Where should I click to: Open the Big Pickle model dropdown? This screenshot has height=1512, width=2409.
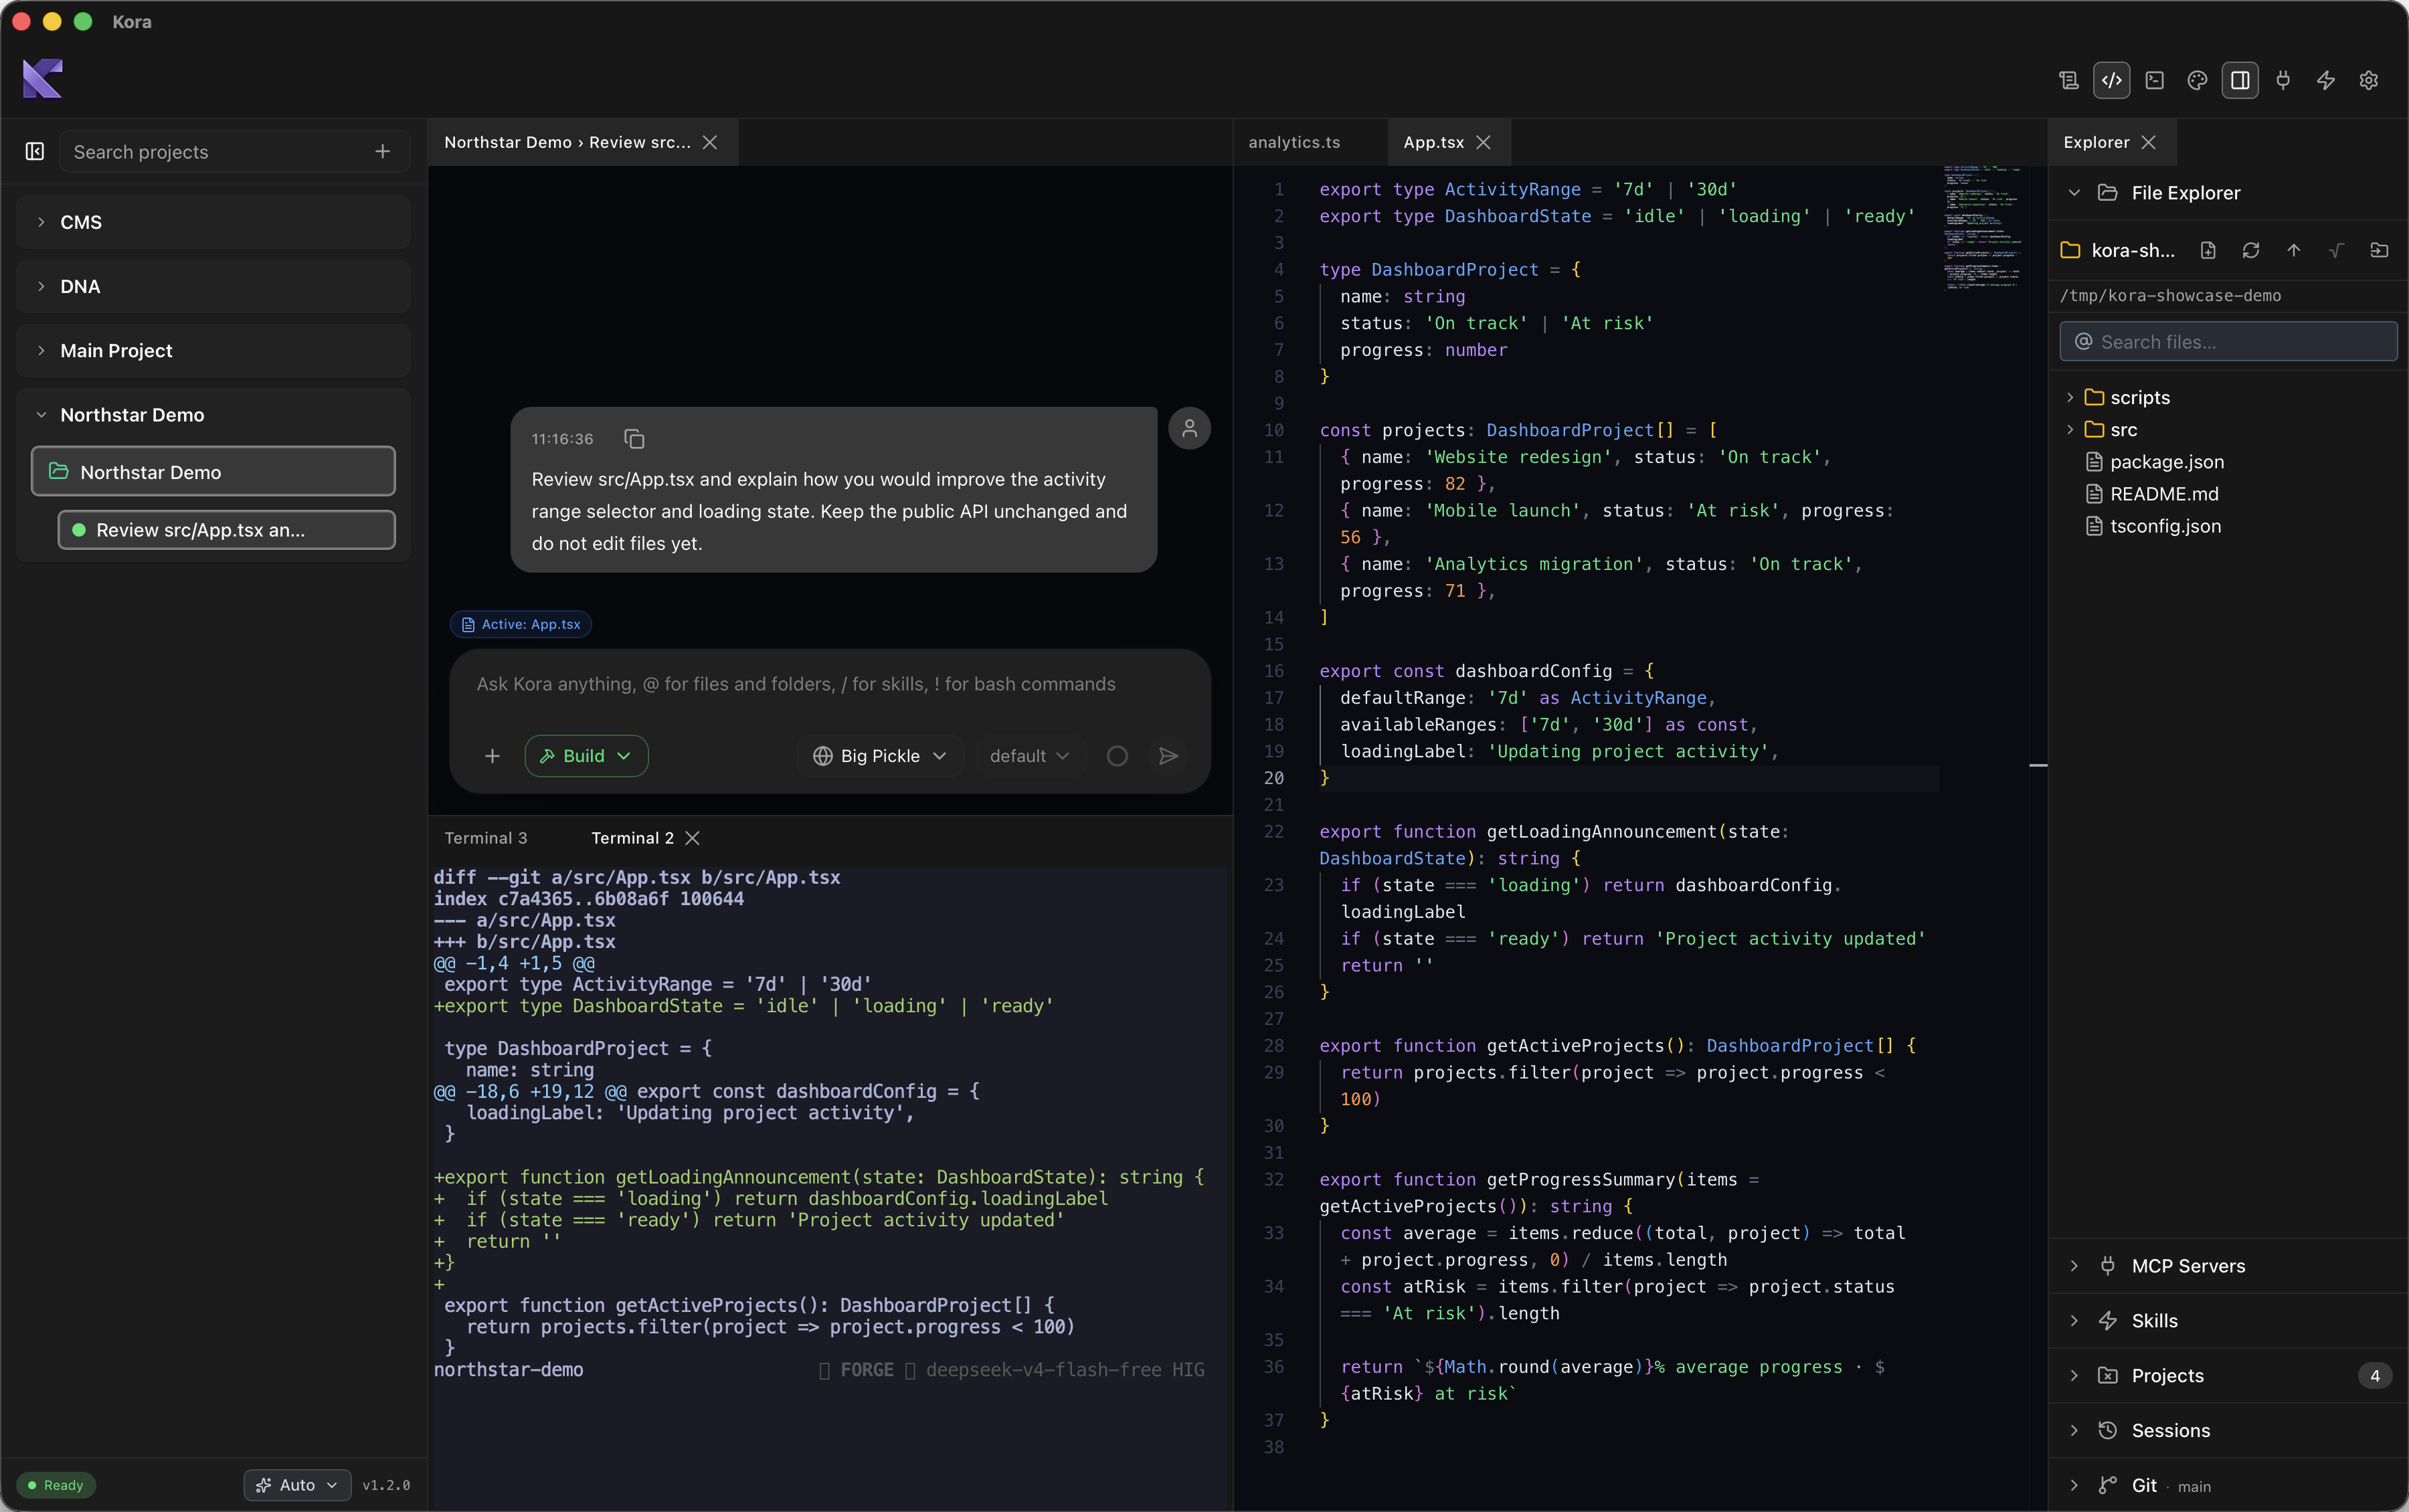[x=880, y=756]
